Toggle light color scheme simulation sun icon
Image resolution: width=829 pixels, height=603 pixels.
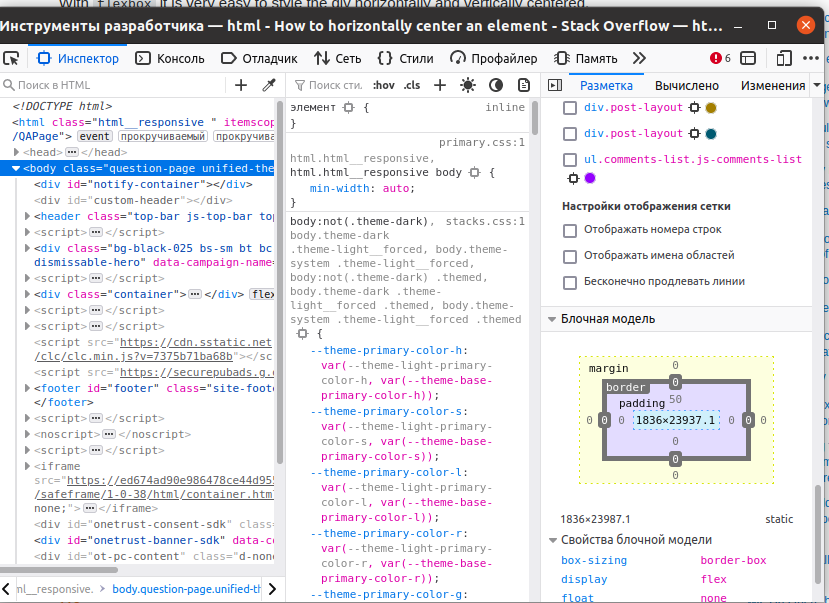click(468, 86)
